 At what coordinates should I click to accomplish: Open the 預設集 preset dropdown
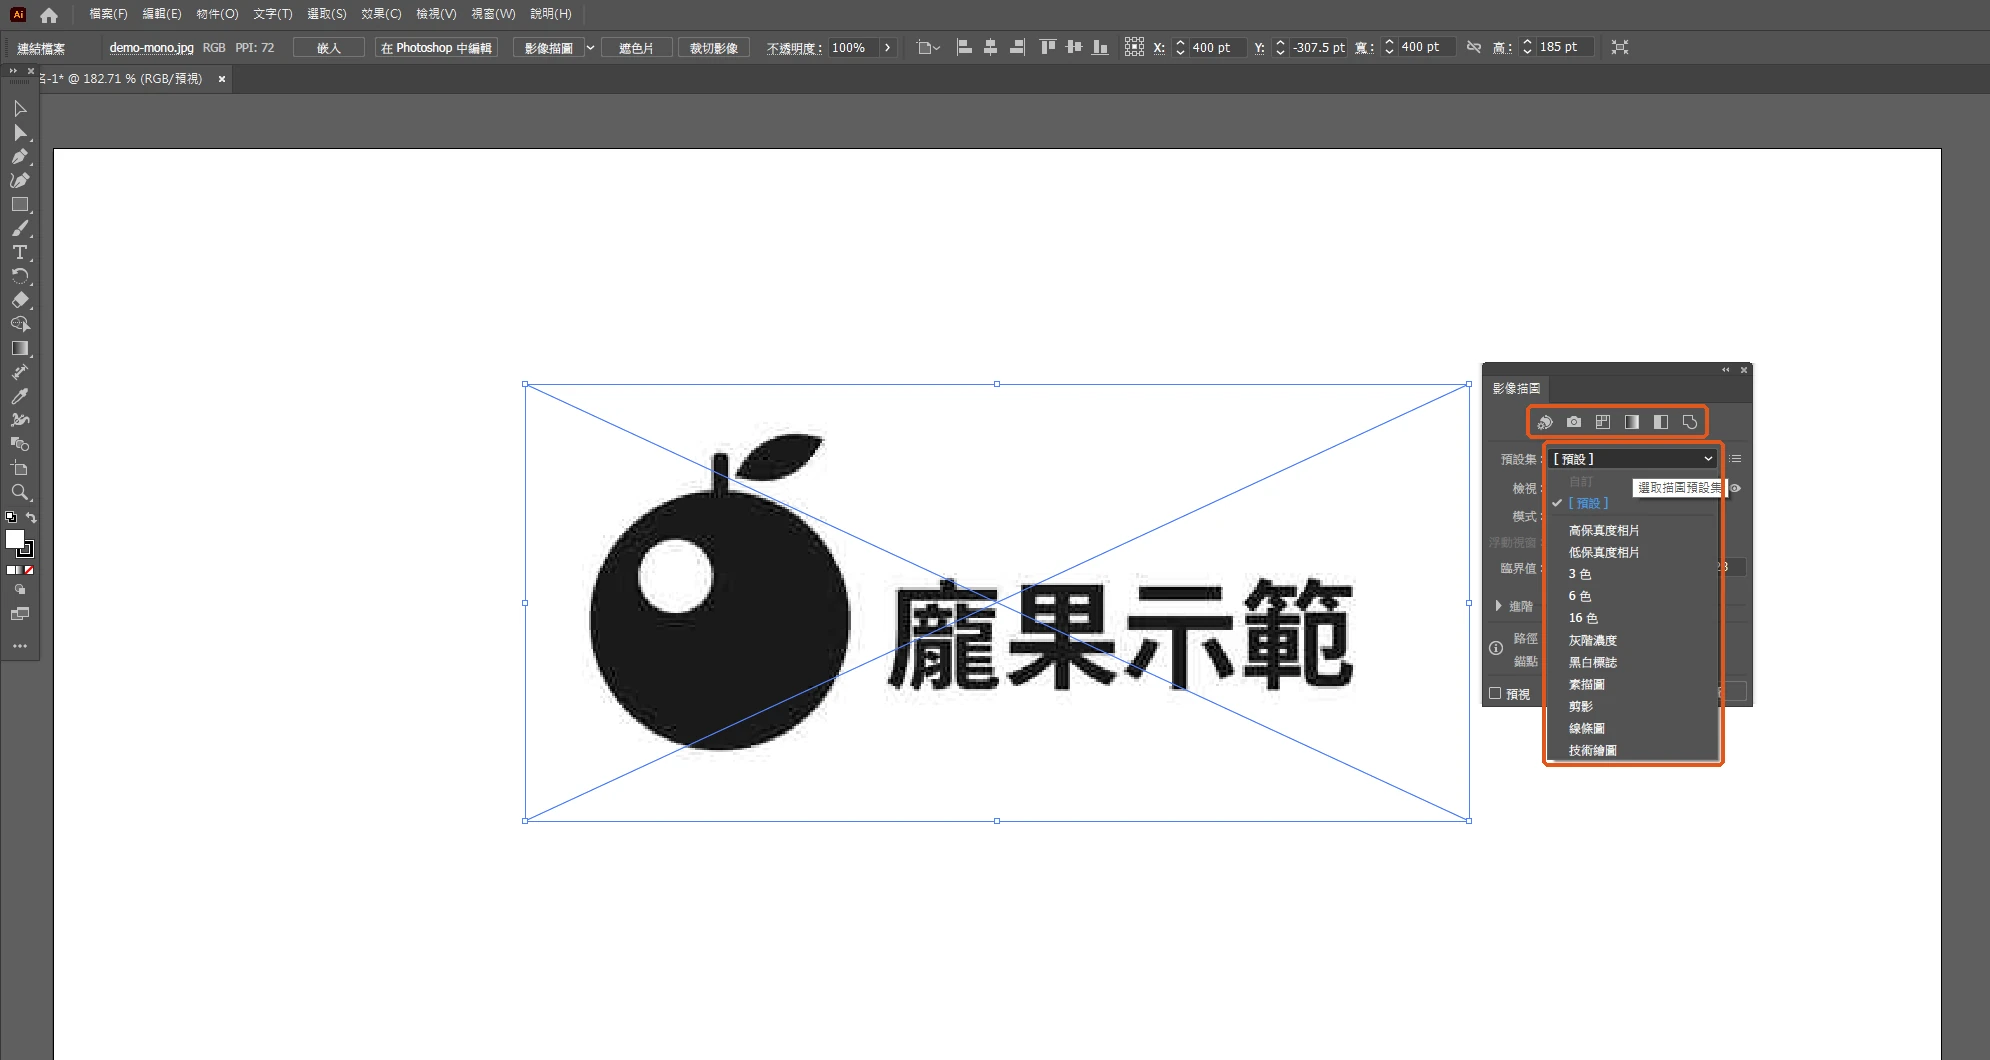(x=1633, y=459)
